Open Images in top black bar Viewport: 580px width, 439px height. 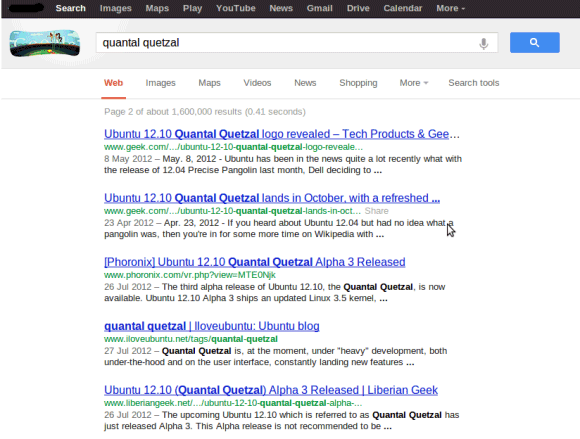pos(115,8)
